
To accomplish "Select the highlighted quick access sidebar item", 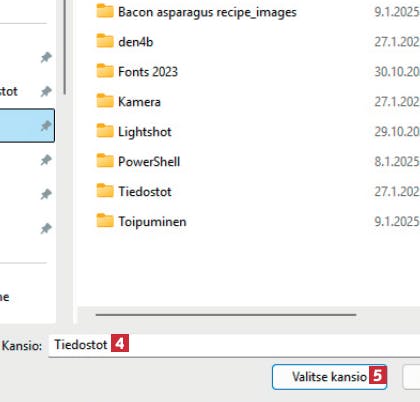I will click(27, 126).
